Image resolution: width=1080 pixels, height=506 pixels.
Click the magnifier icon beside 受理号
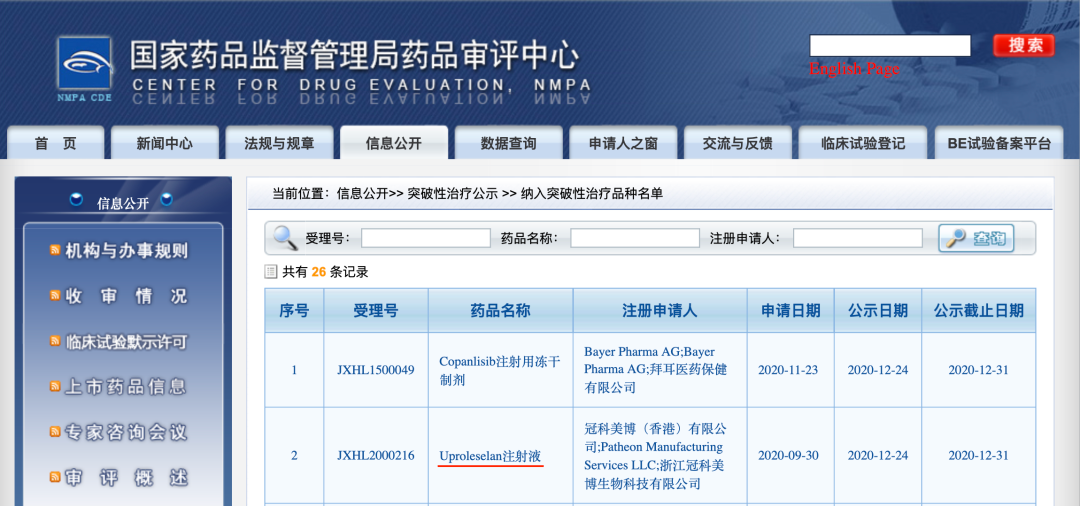[x=285, y=238]
